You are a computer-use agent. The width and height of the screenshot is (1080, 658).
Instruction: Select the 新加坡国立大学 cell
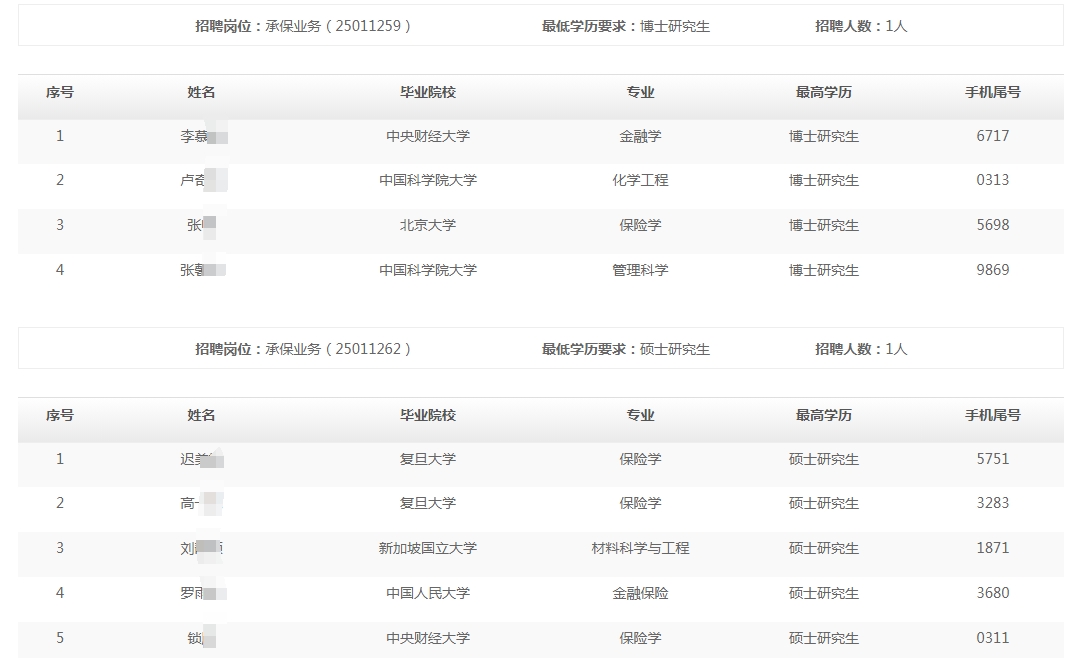click(x=428, y=548)
